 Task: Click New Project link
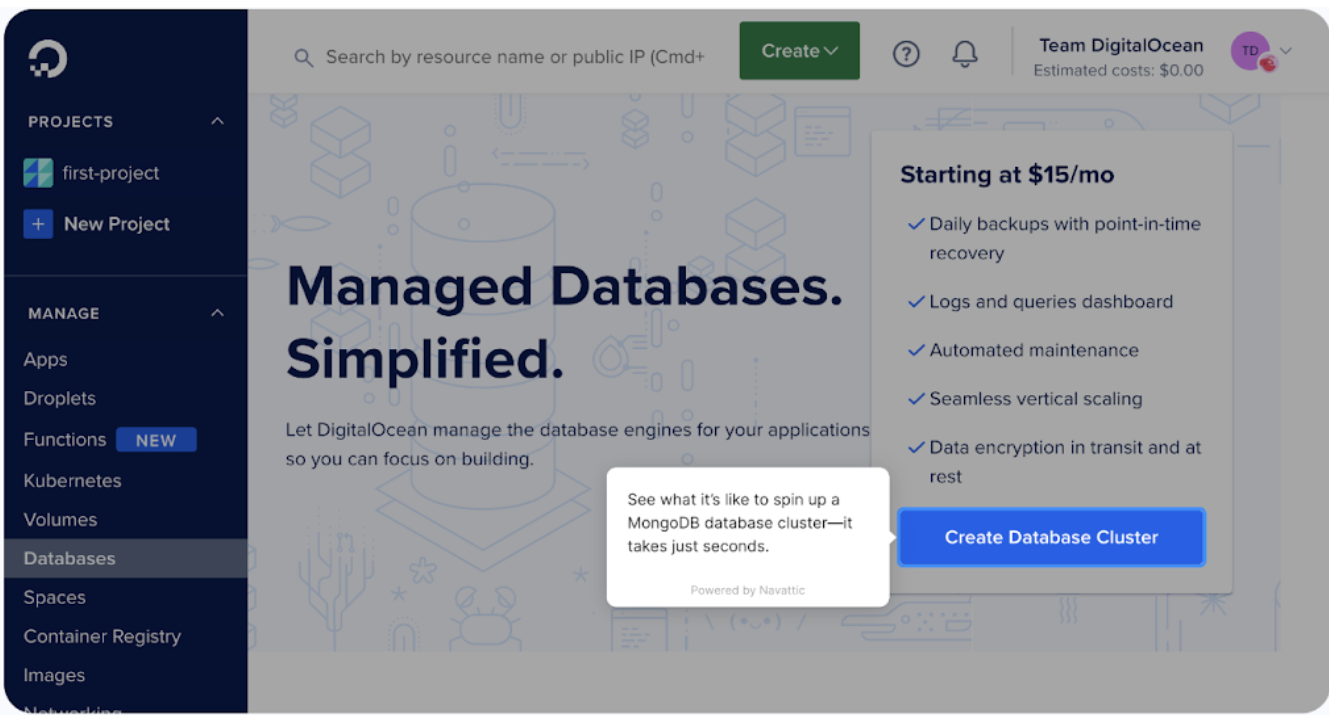click(x=117, y=224)
